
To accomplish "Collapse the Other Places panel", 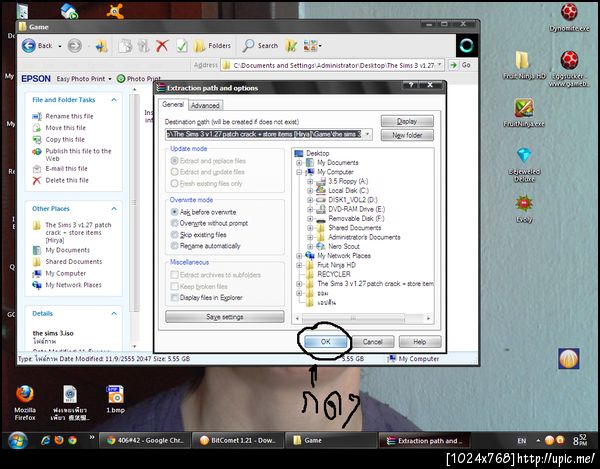I will (x=114, y=209).
